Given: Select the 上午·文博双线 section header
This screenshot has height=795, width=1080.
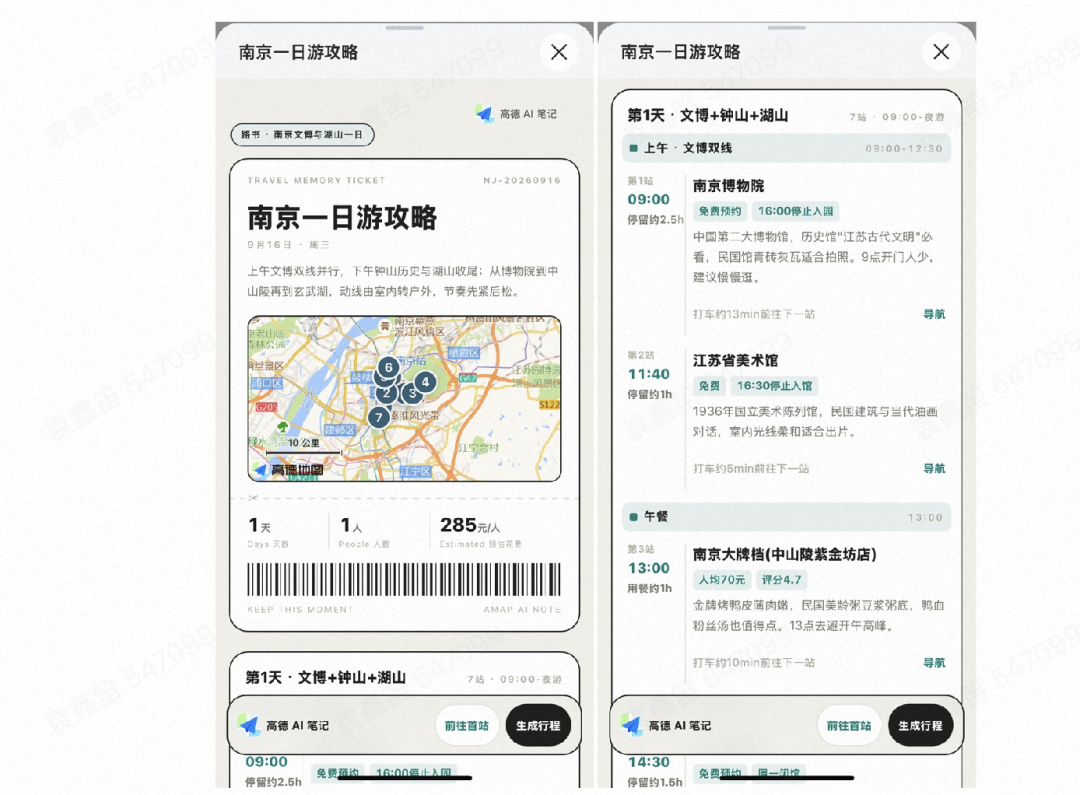Looking at the screenshot, I should 786,148.
